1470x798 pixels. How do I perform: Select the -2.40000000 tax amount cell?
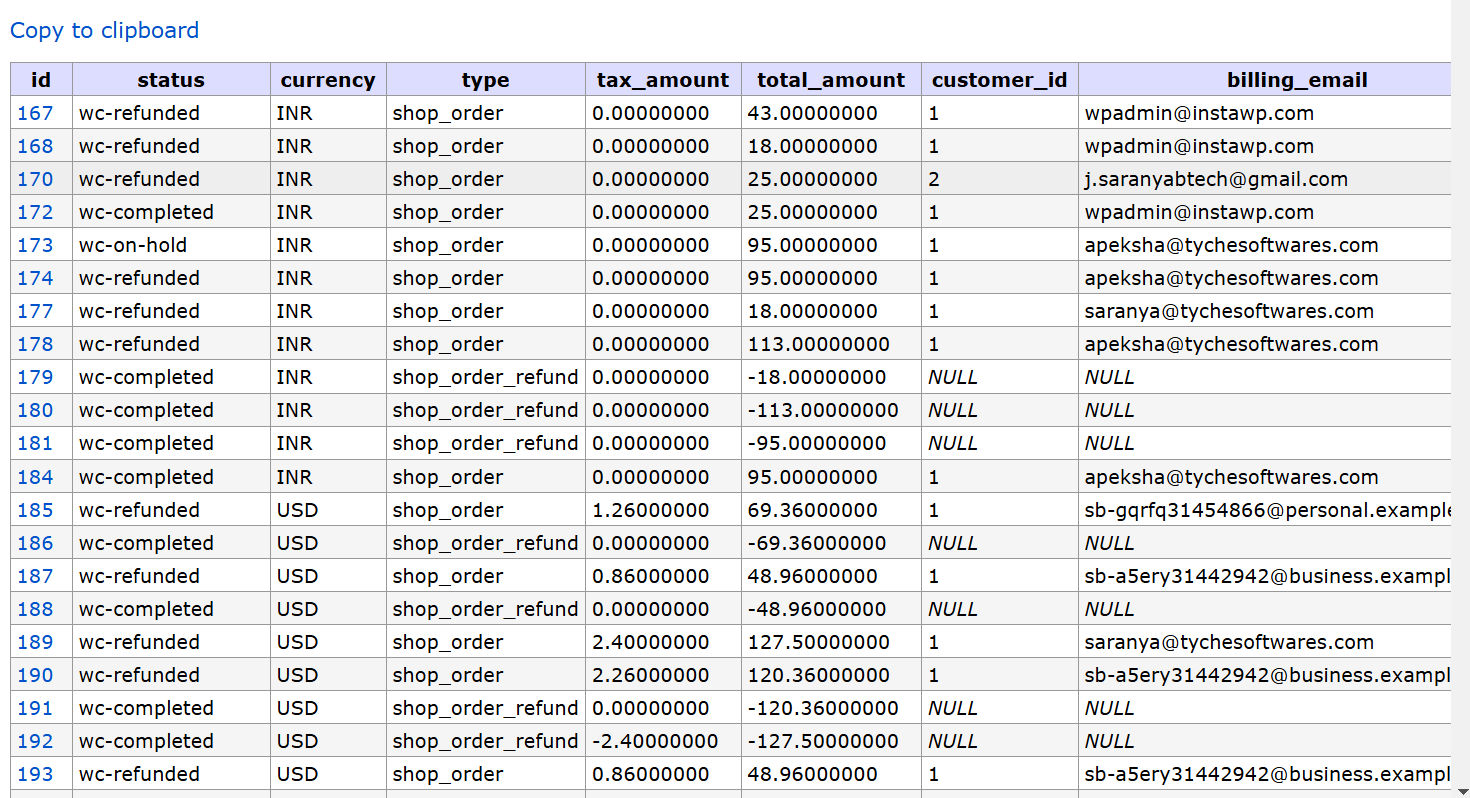(x=655, y=741)
